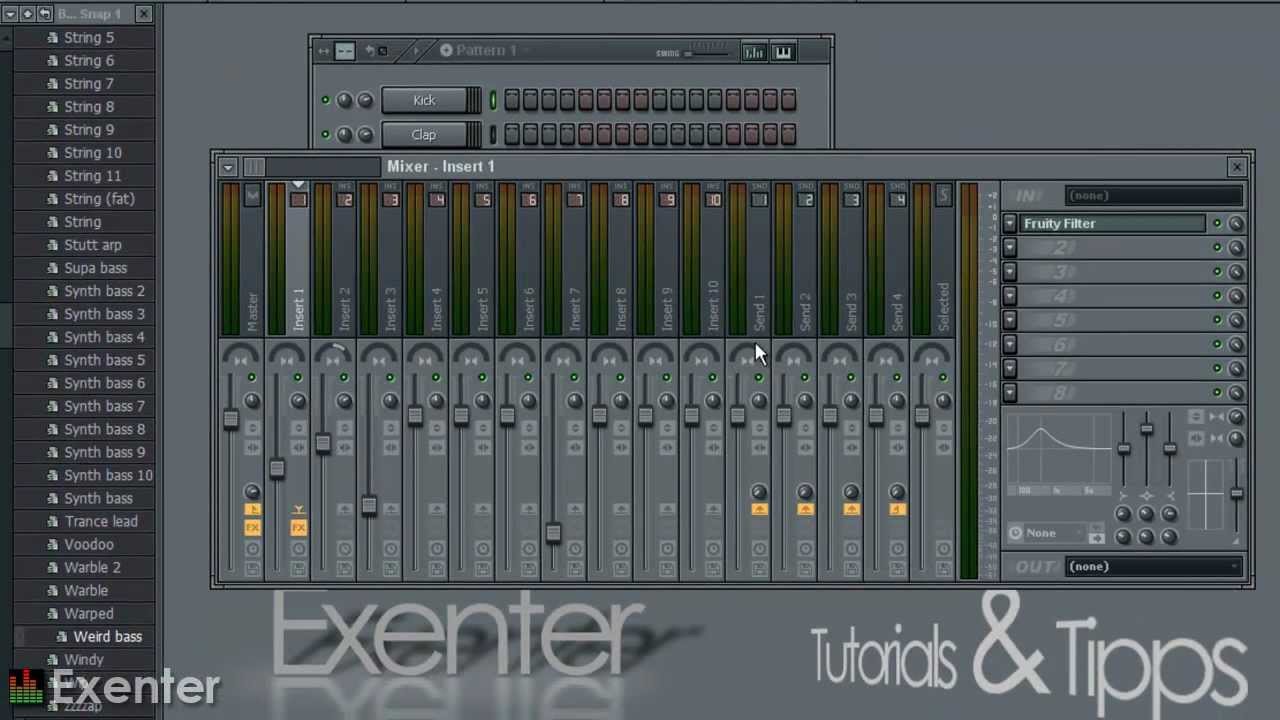
Task: Click the Fruity Filter effect slot
Action: click(1112, 224)
